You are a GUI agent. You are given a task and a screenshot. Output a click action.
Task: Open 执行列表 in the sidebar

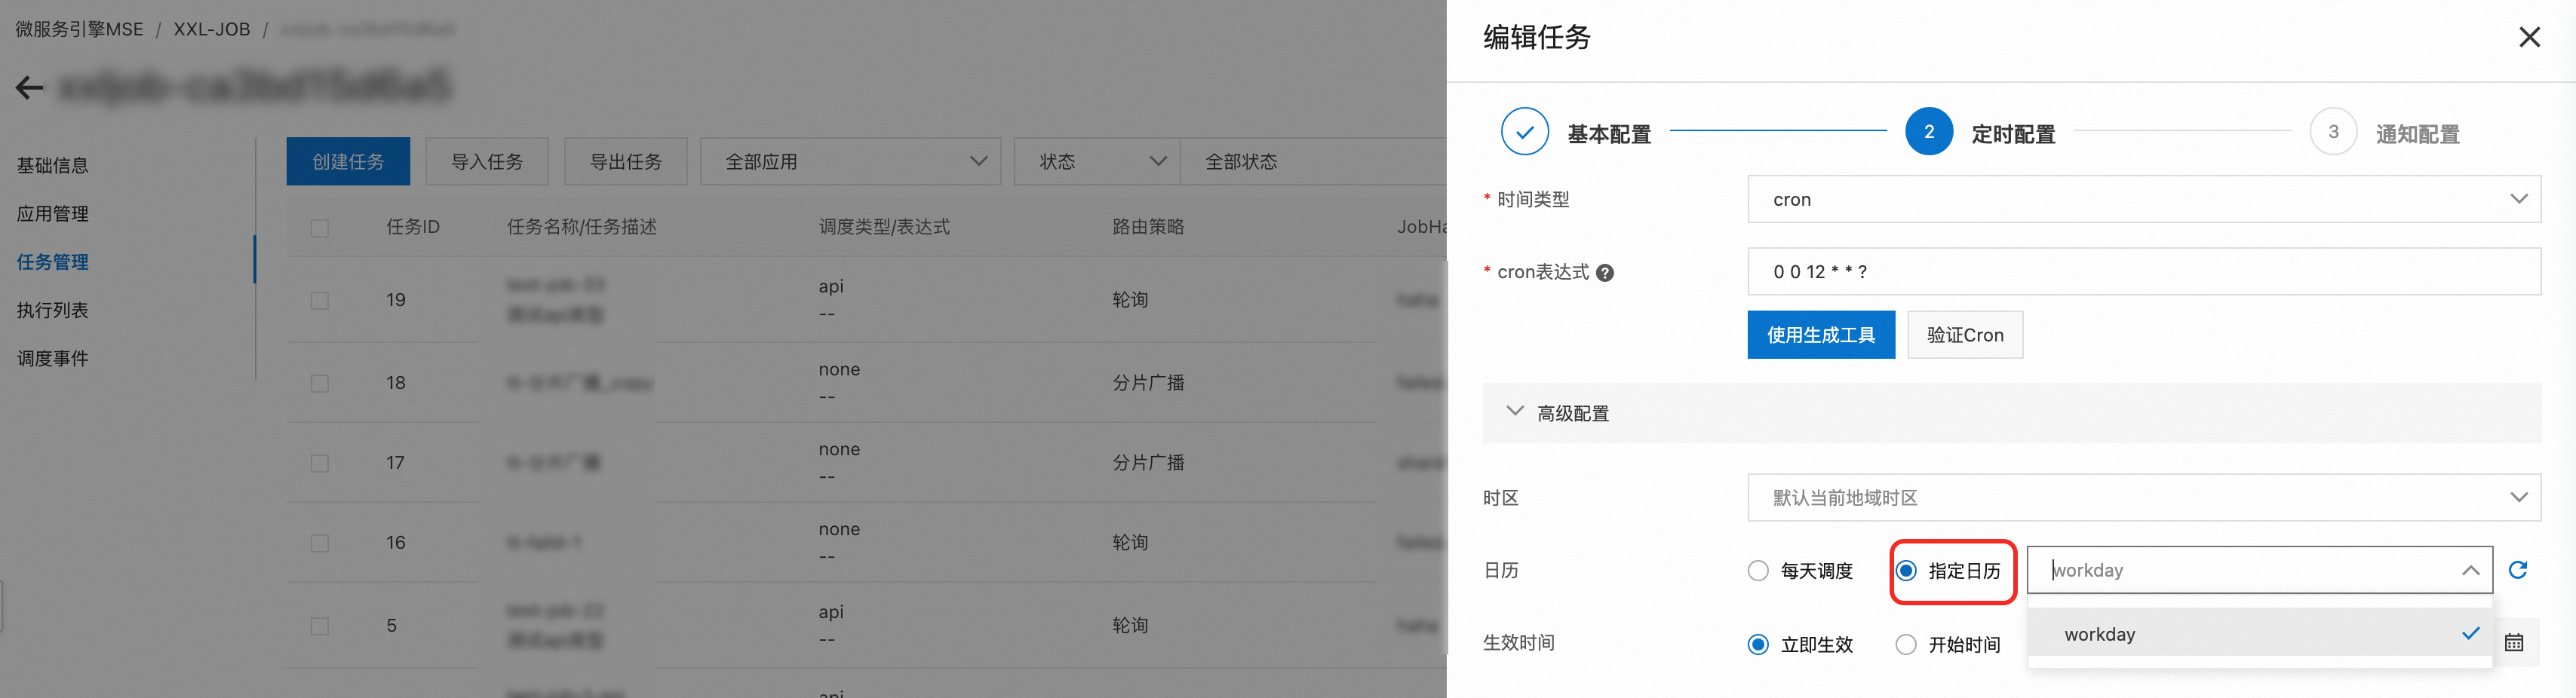coord(53,310)
